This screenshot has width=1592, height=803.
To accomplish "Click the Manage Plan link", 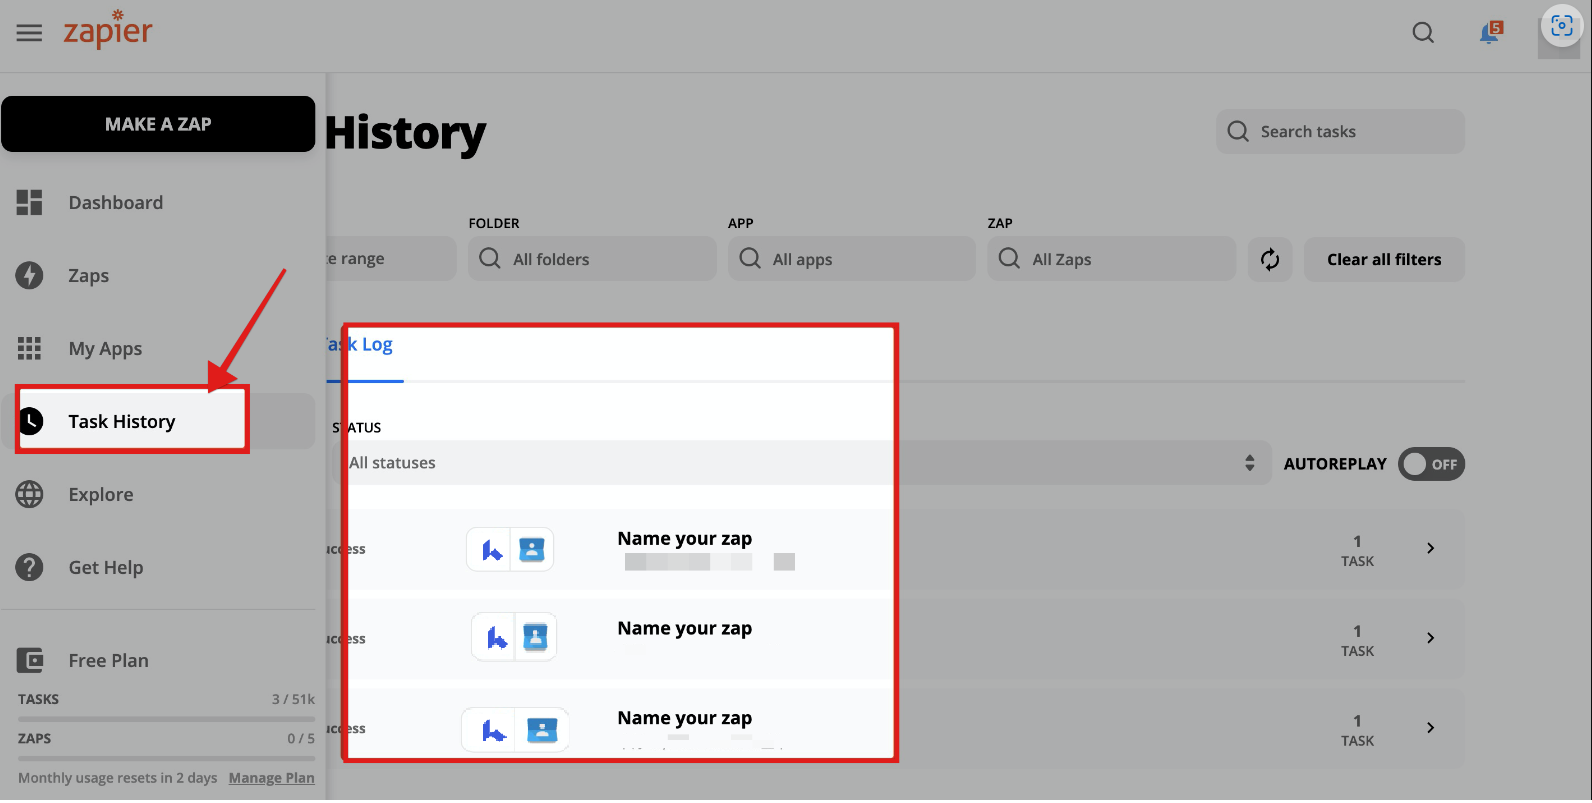I will click(271, 778).
